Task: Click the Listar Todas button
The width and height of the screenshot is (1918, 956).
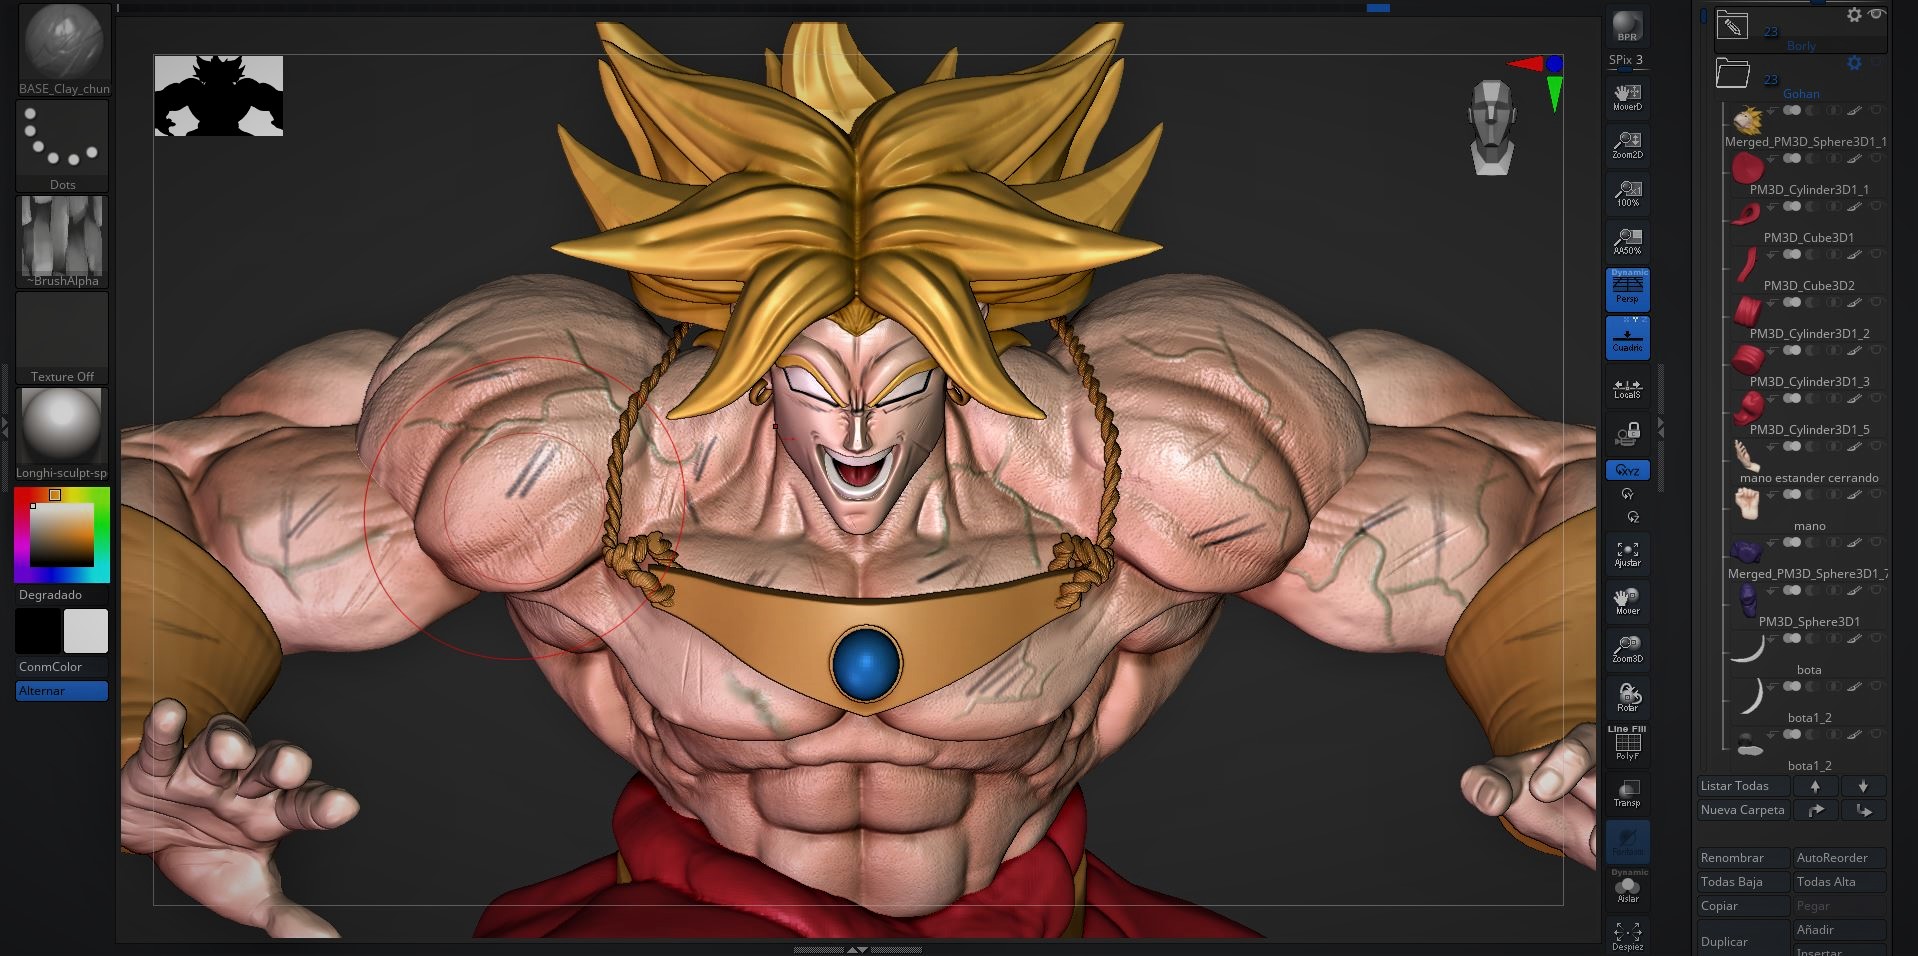Action: tap(1743, 786)
